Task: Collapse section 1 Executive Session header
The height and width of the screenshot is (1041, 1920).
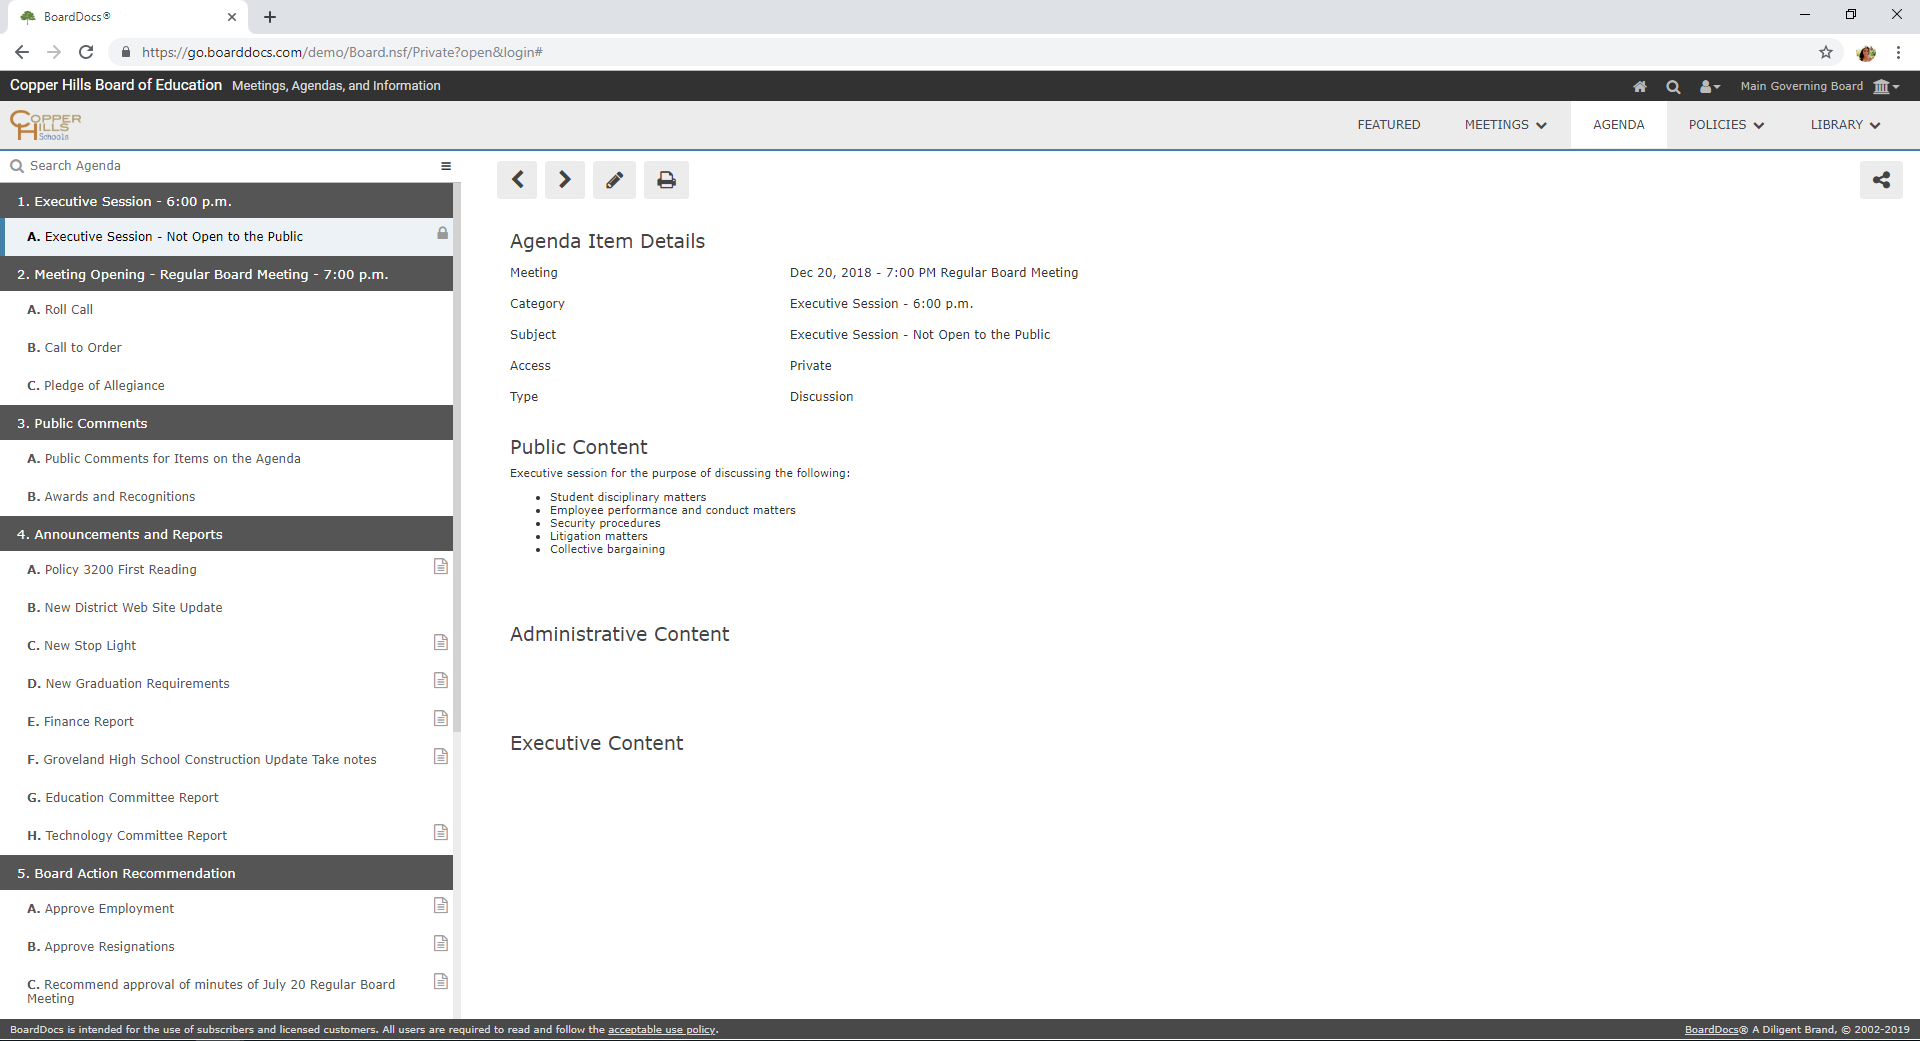Action: 226,201
